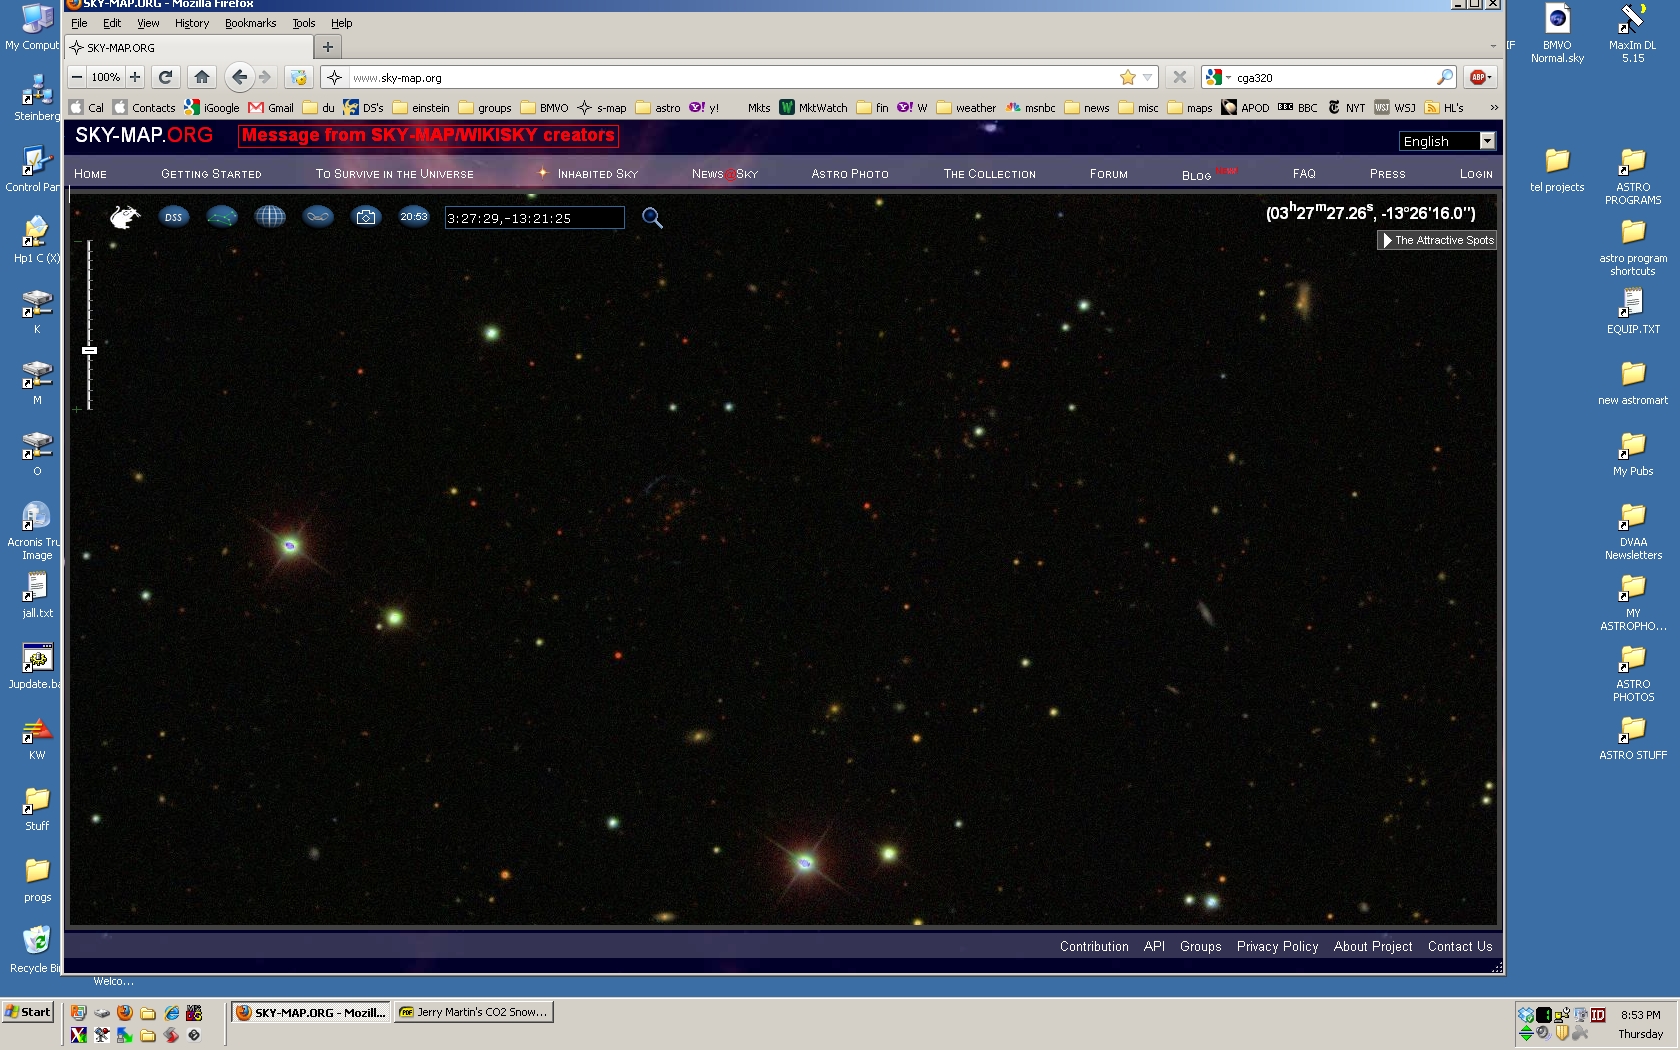Click the white mouse mascot icon
The height and width of the screenshot is (1050, 1680).
(x=125, y=216)
